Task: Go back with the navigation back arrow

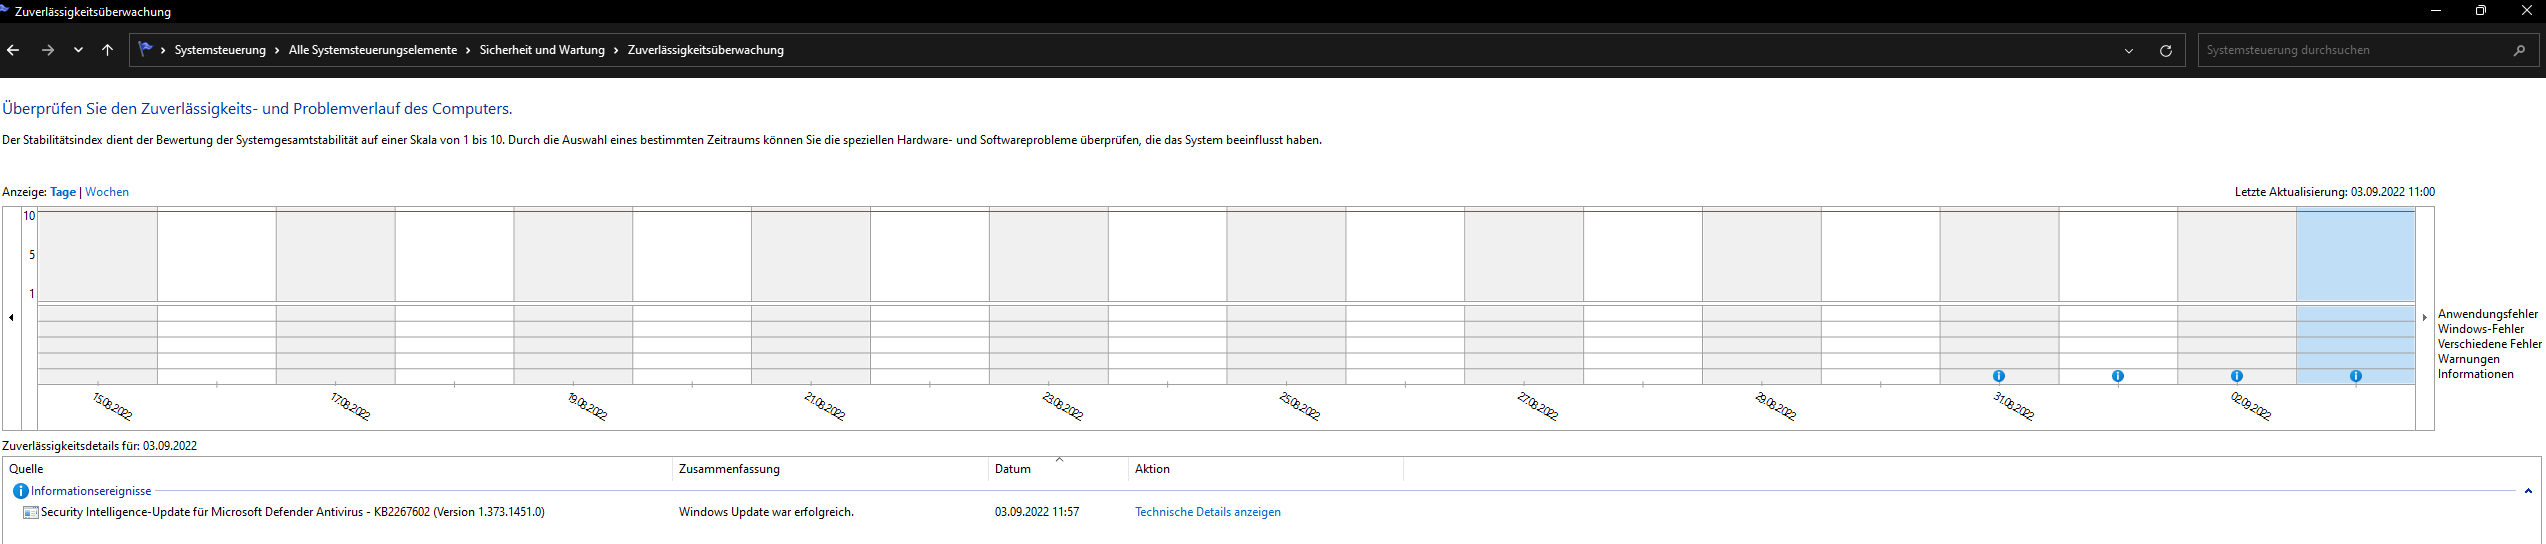Action: 13,50
